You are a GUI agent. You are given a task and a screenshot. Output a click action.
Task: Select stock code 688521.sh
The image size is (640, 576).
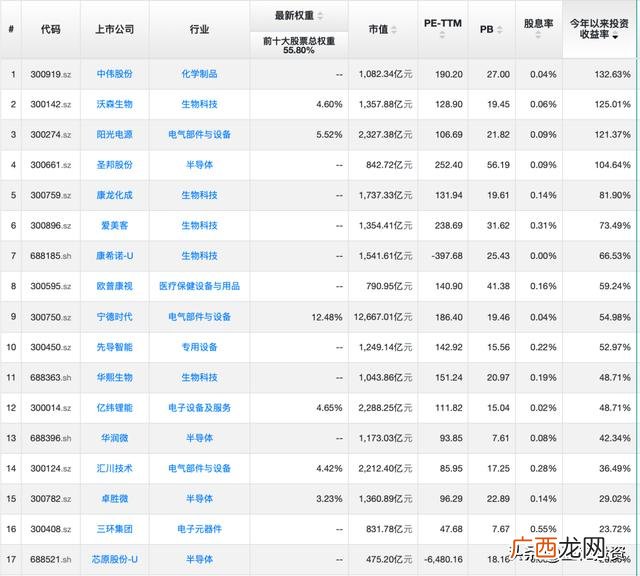pyautogui.click(x=51, y=559)
